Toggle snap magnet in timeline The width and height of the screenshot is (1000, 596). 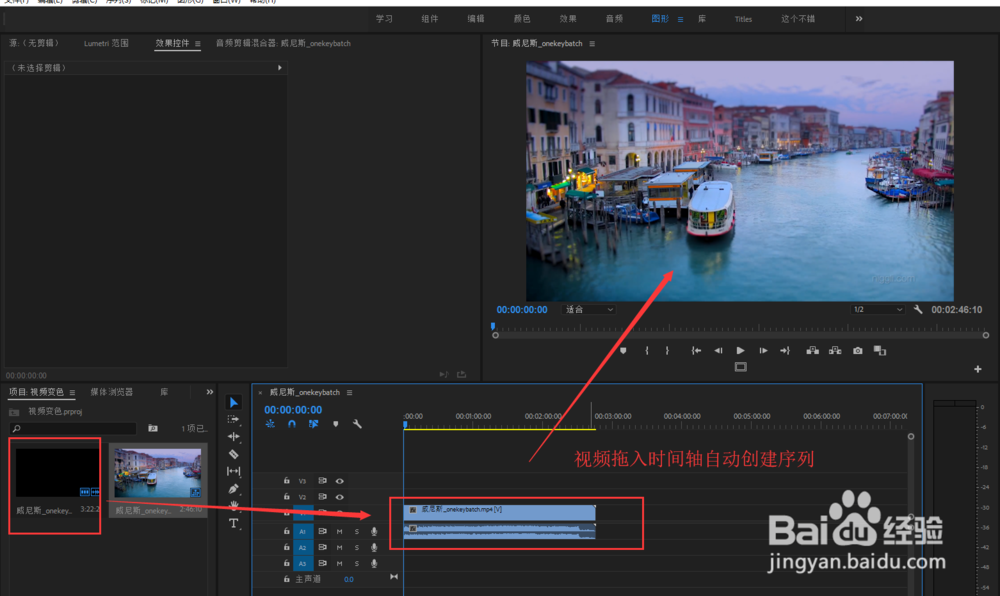pyautogui.click(x=292, y=424)
